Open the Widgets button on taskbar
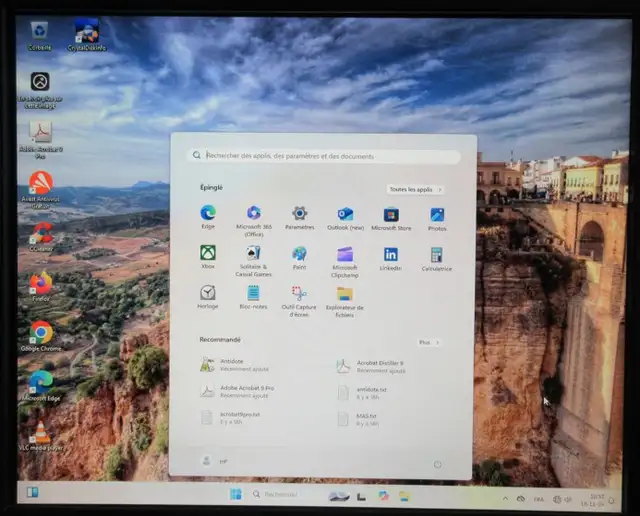The image size is (640, 516). click(x=33, y=492)
